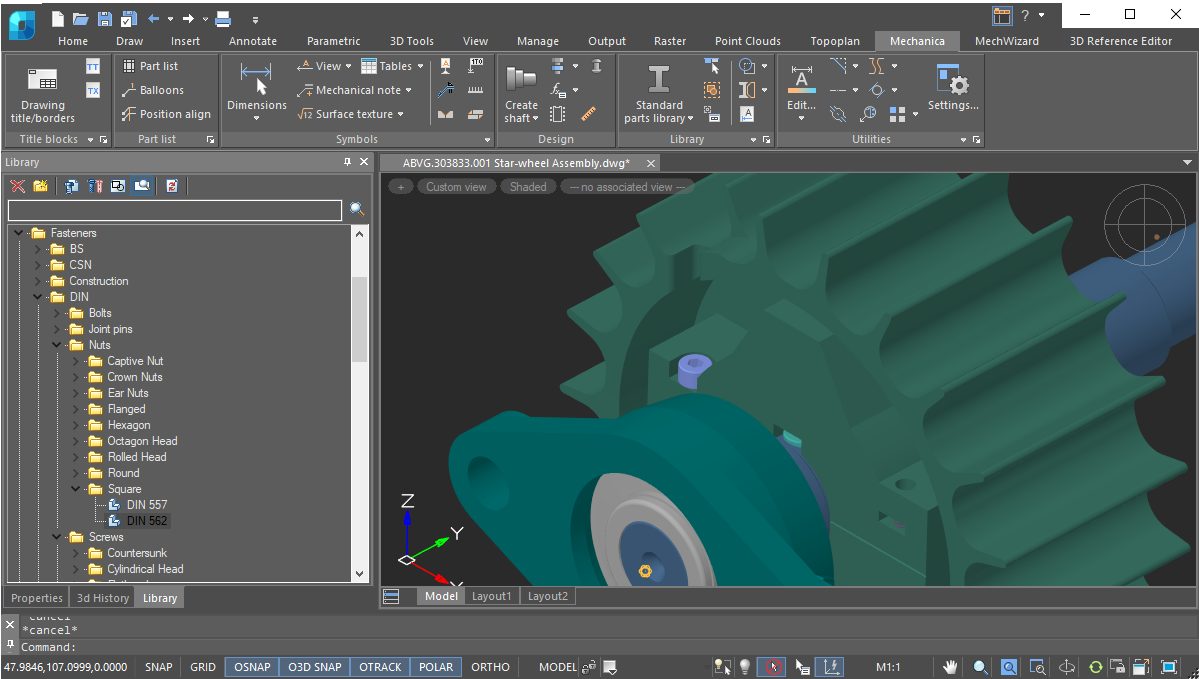Open the Balloons tool
The height and width of the screenshot is (679, 1199).
pyautogui.click(x=153, y=90)
